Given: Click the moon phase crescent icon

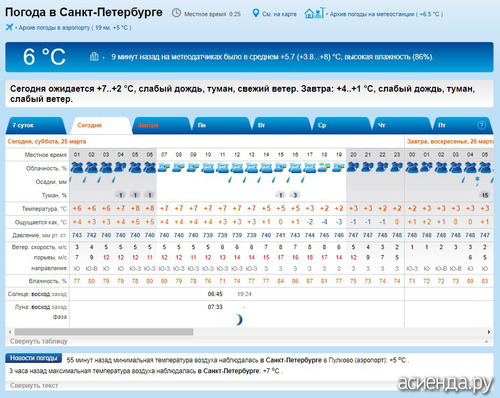Looking at the screenshot, I should (239, 320).
